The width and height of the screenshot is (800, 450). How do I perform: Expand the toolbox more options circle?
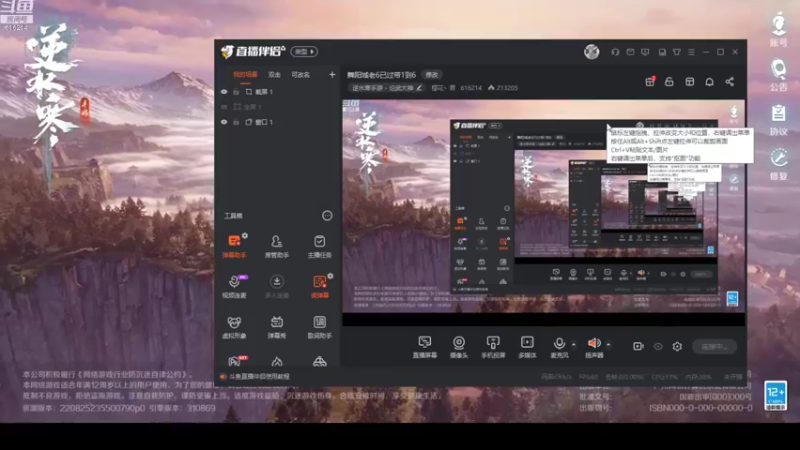point(327,216)
